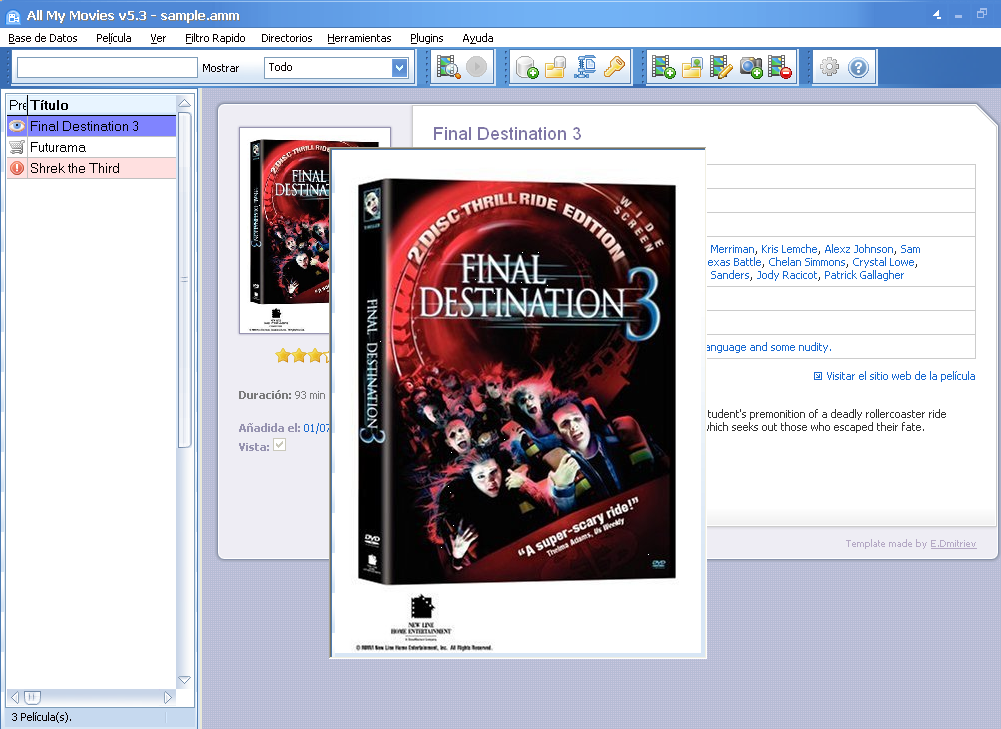The height and width of the screenshot is (729, 1001).
Task: Click the enlarged Final Destination 3 cover
Action: point(518,403)
